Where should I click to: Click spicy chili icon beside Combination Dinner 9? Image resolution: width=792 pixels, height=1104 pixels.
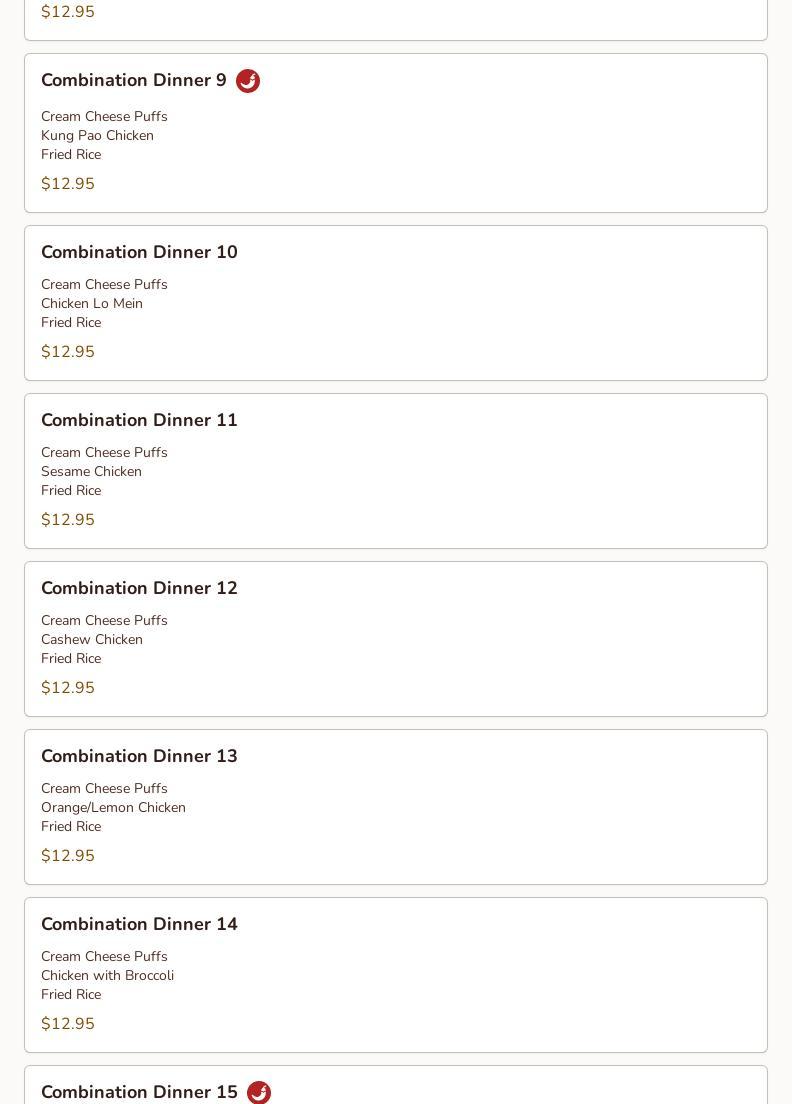tap(248, 81)
